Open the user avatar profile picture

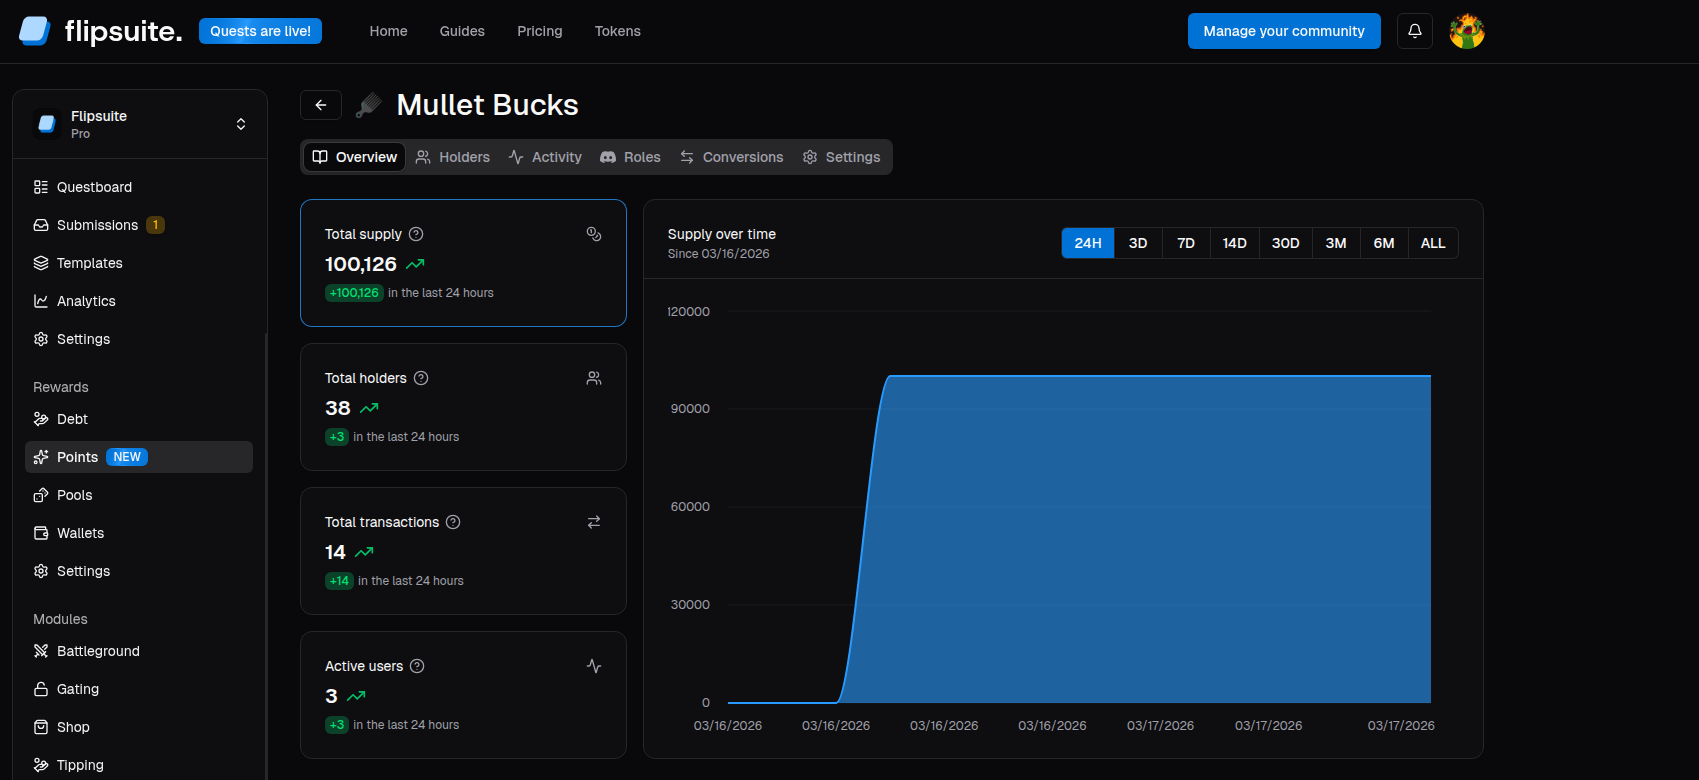pyautogui.click(x=1466, y=31)
